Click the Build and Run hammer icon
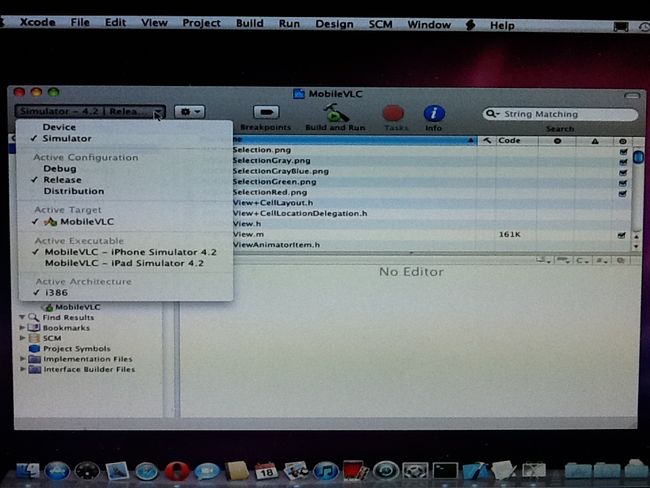650x488 pixels. 335,113
